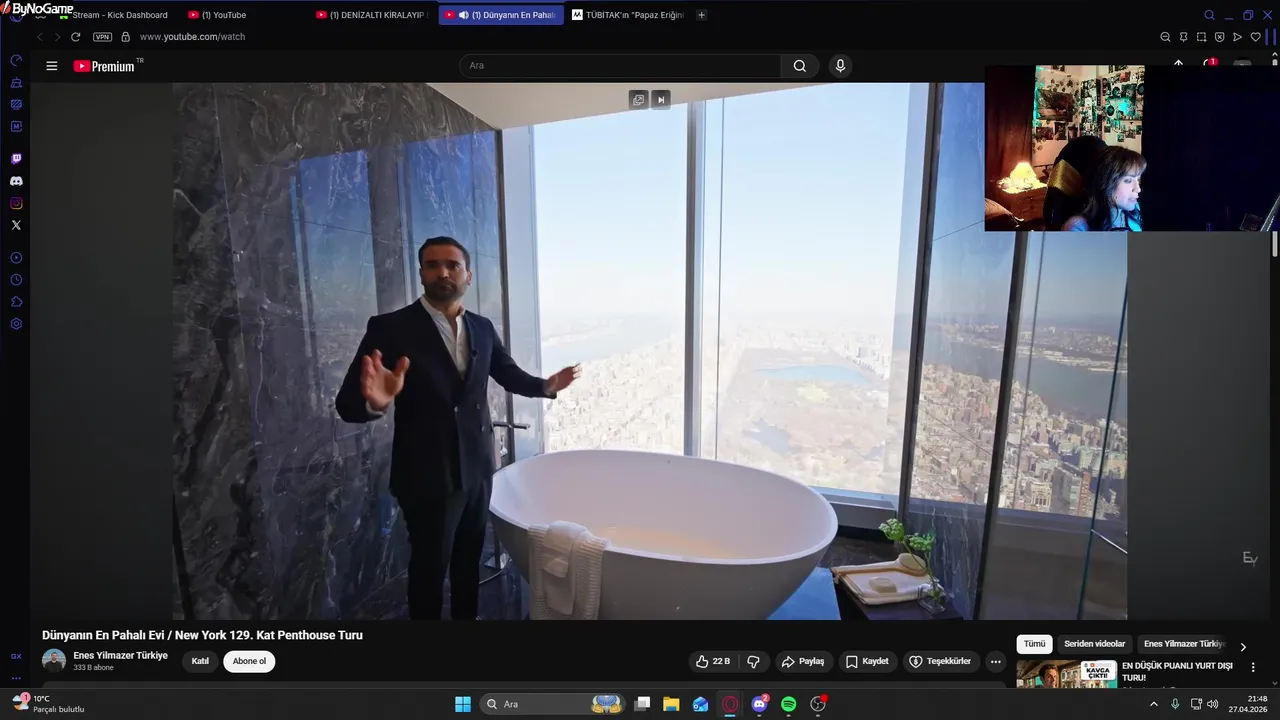Open the History clock icon in the sidebar
The height and width of the screenshot is (720, 1280).
16,280
